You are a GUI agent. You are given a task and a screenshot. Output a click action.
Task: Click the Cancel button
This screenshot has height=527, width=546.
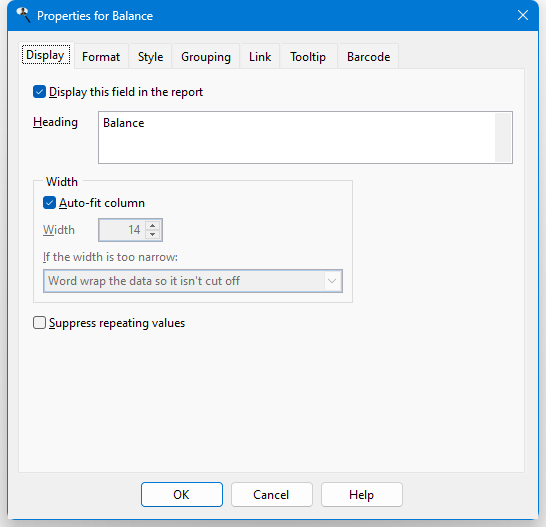pos(272,494)
